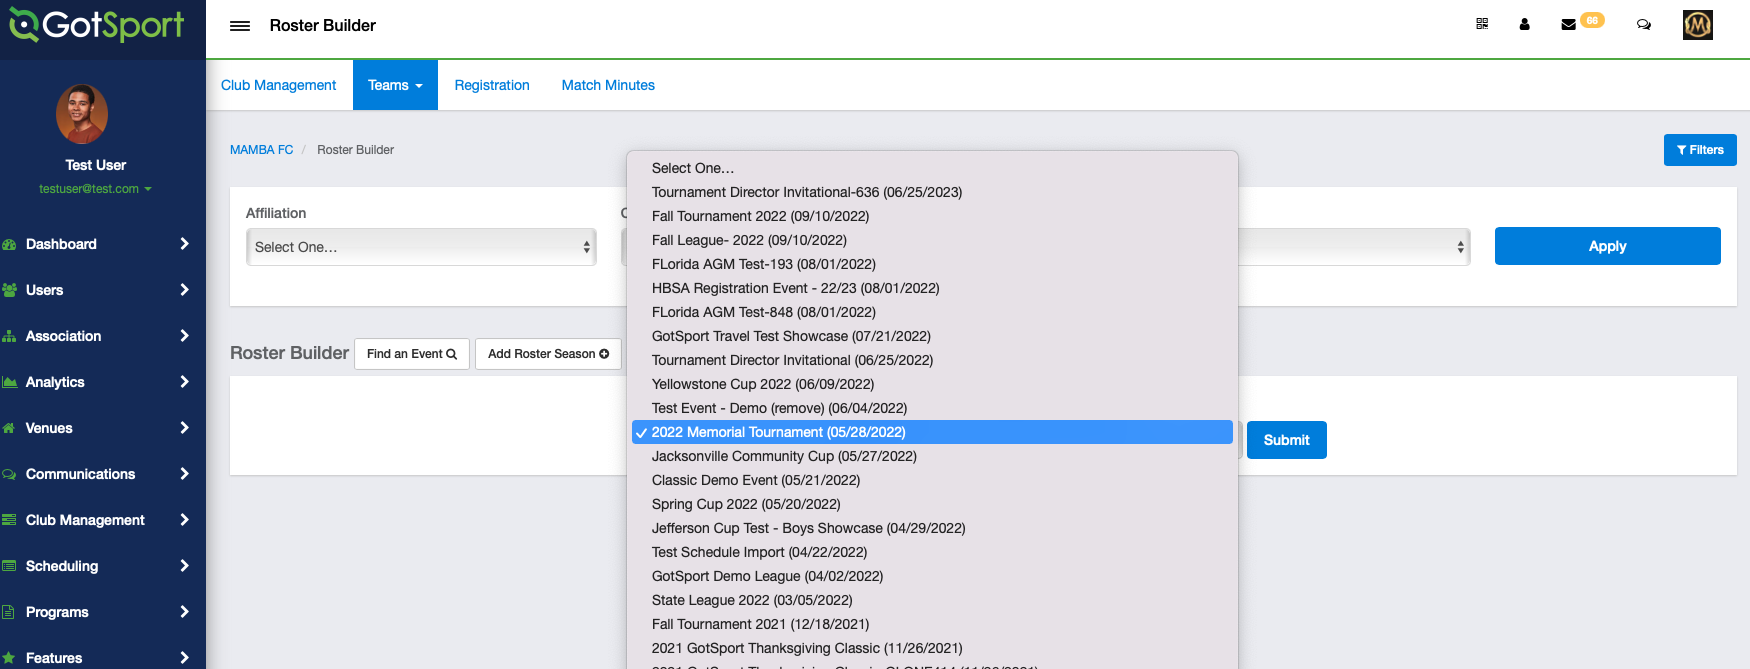This screenshot has width=1750, height=669.
Task: Expand the Venues chevron
Action: [184, 428]
